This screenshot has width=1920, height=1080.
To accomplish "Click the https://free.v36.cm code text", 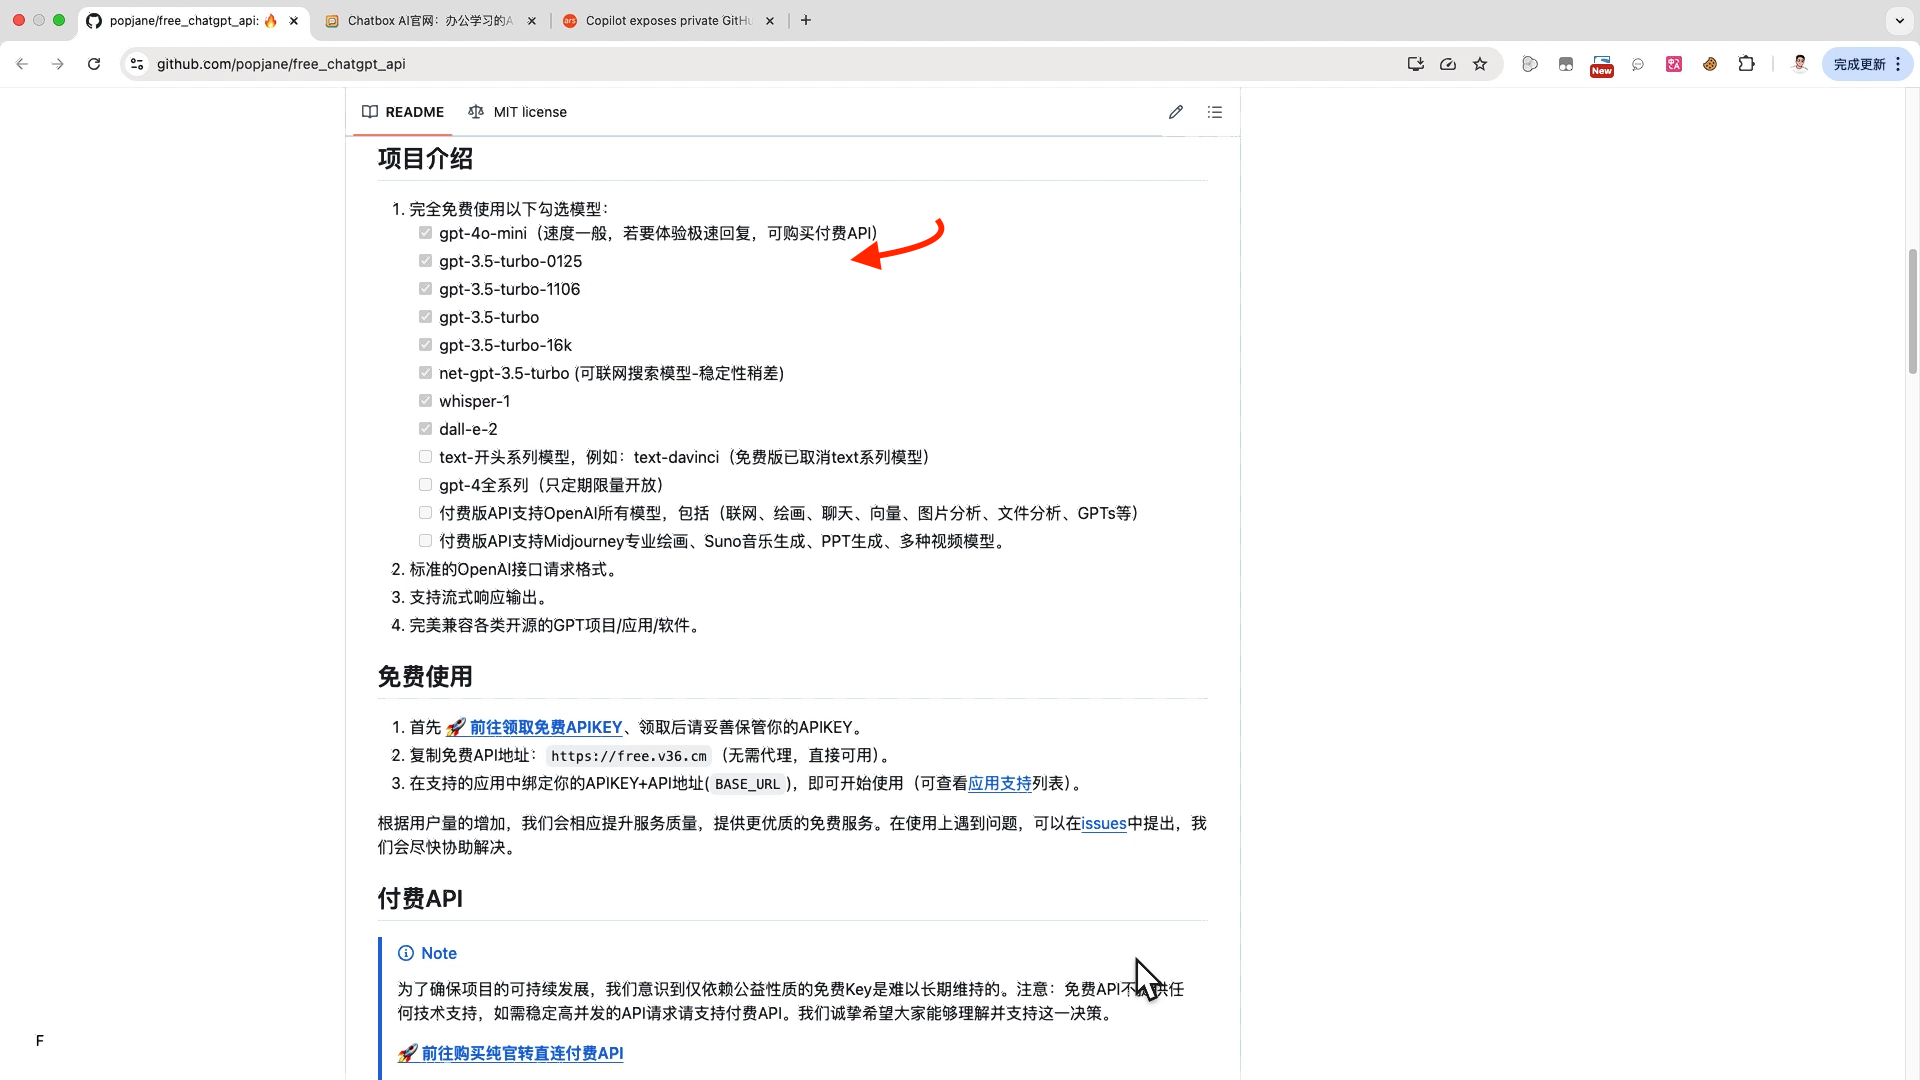I will [x=628, y=756].
